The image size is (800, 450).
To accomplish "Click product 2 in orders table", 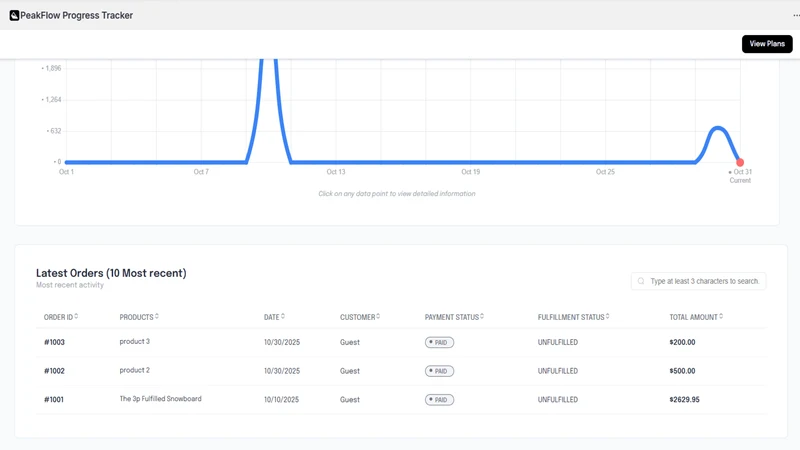I will pos(135,370).
